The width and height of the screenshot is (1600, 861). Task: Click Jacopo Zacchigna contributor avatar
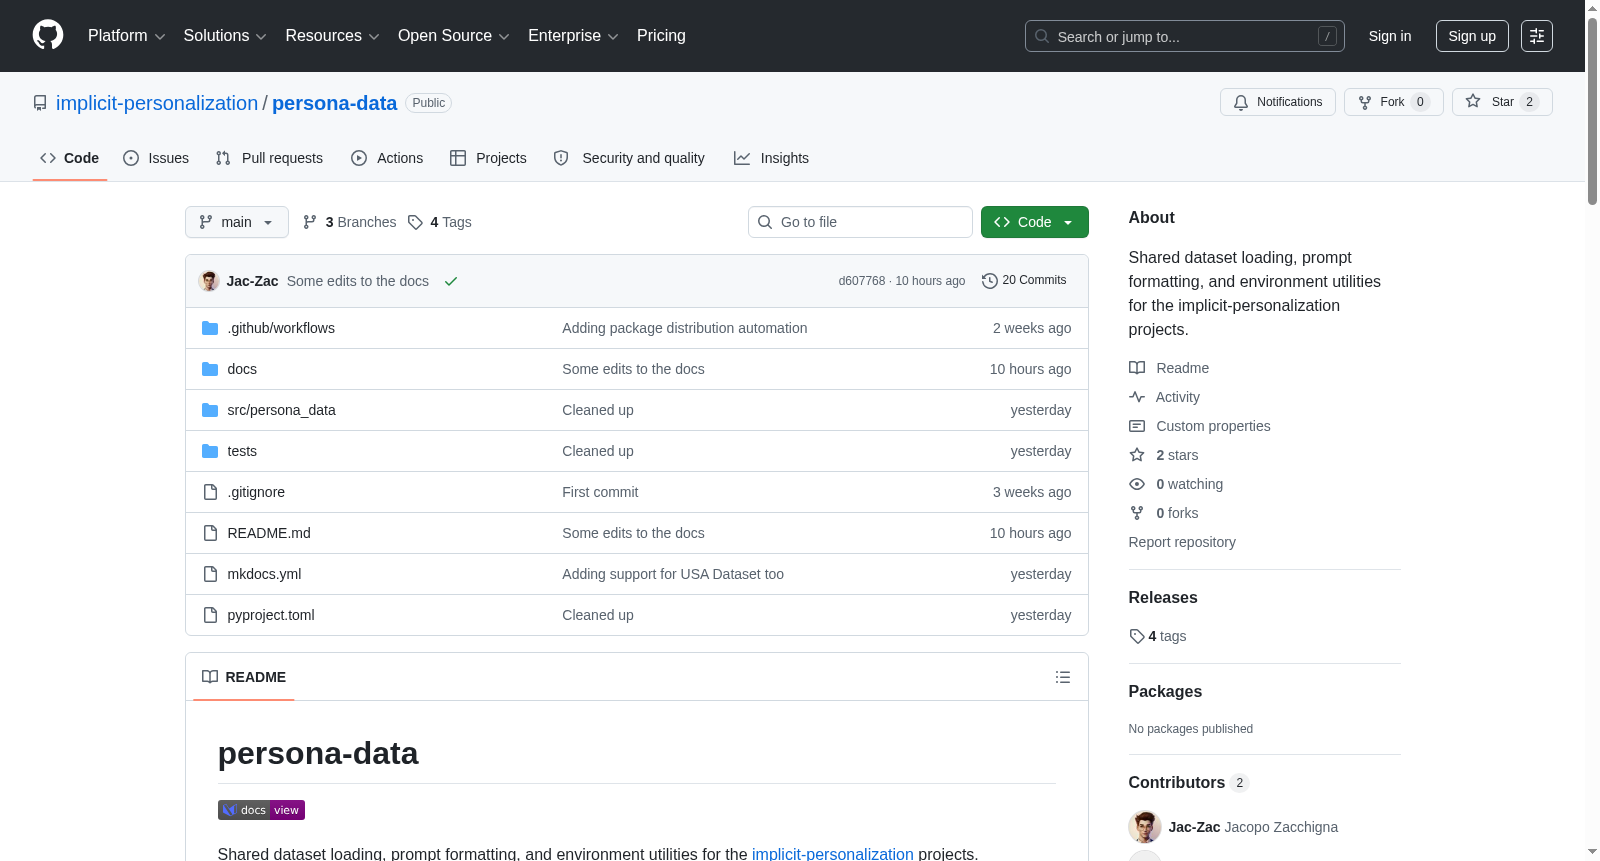[x=1145, y=827]
